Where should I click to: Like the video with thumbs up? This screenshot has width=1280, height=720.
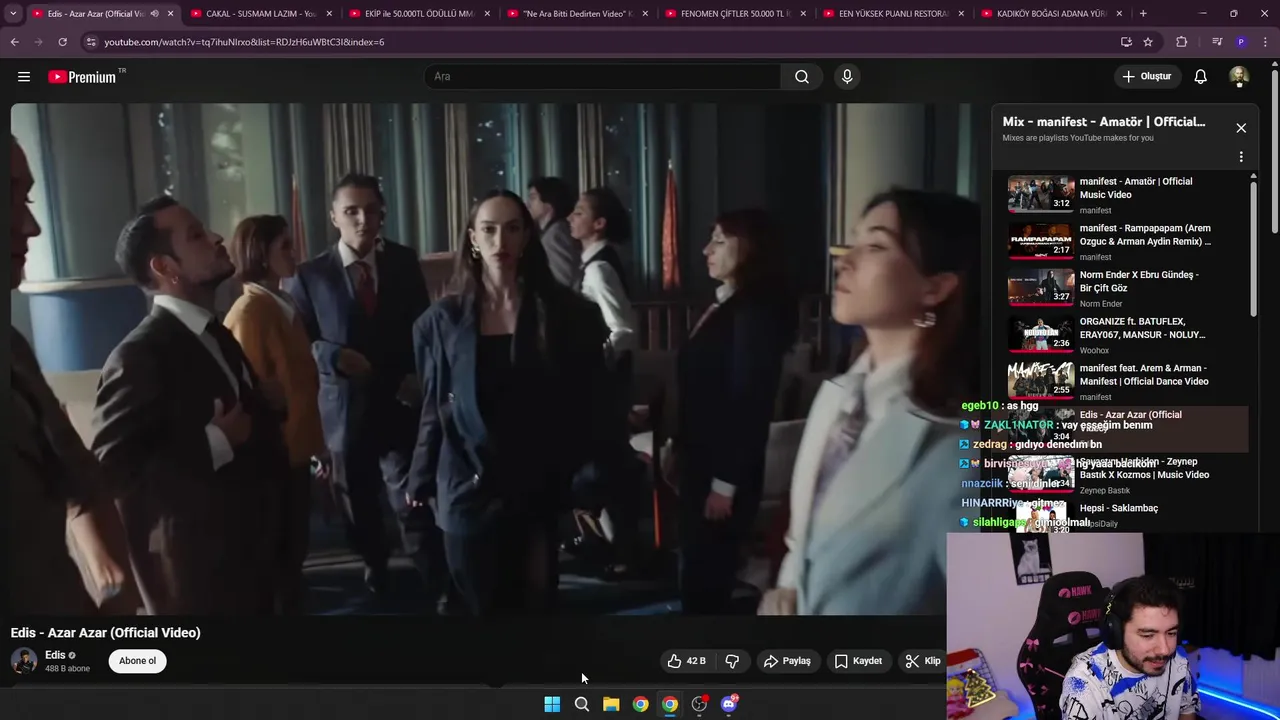(686, 661)
